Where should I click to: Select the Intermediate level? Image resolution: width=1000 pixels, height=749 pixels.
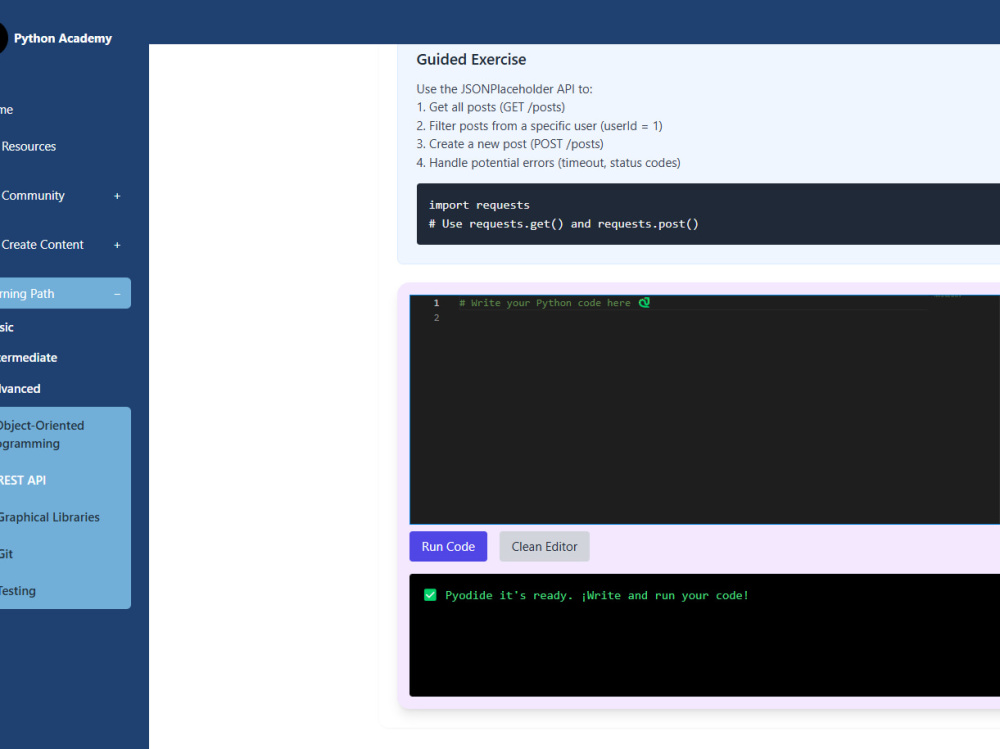click(x=28, y=358)
